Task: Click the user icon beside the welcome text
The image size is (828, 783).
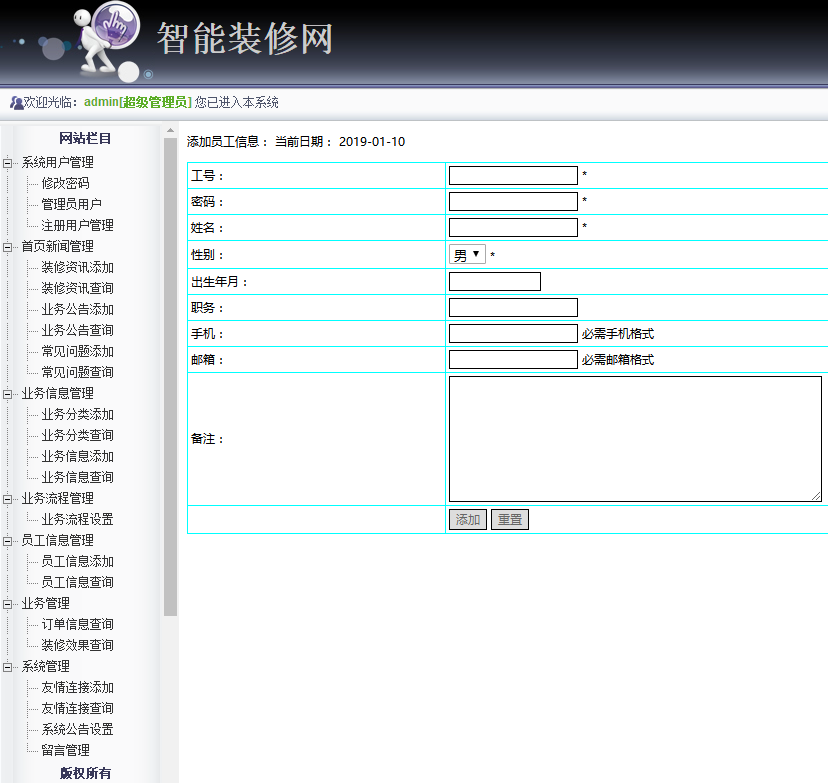Action: (16, 102)
